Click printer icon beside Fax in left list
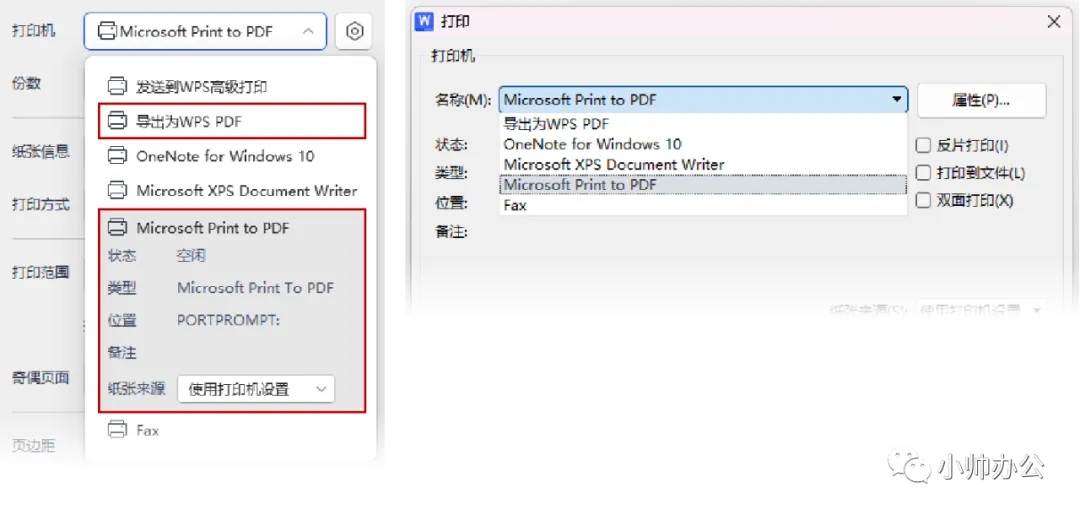This screenshot has width=1080, height=515. (118, 430)
